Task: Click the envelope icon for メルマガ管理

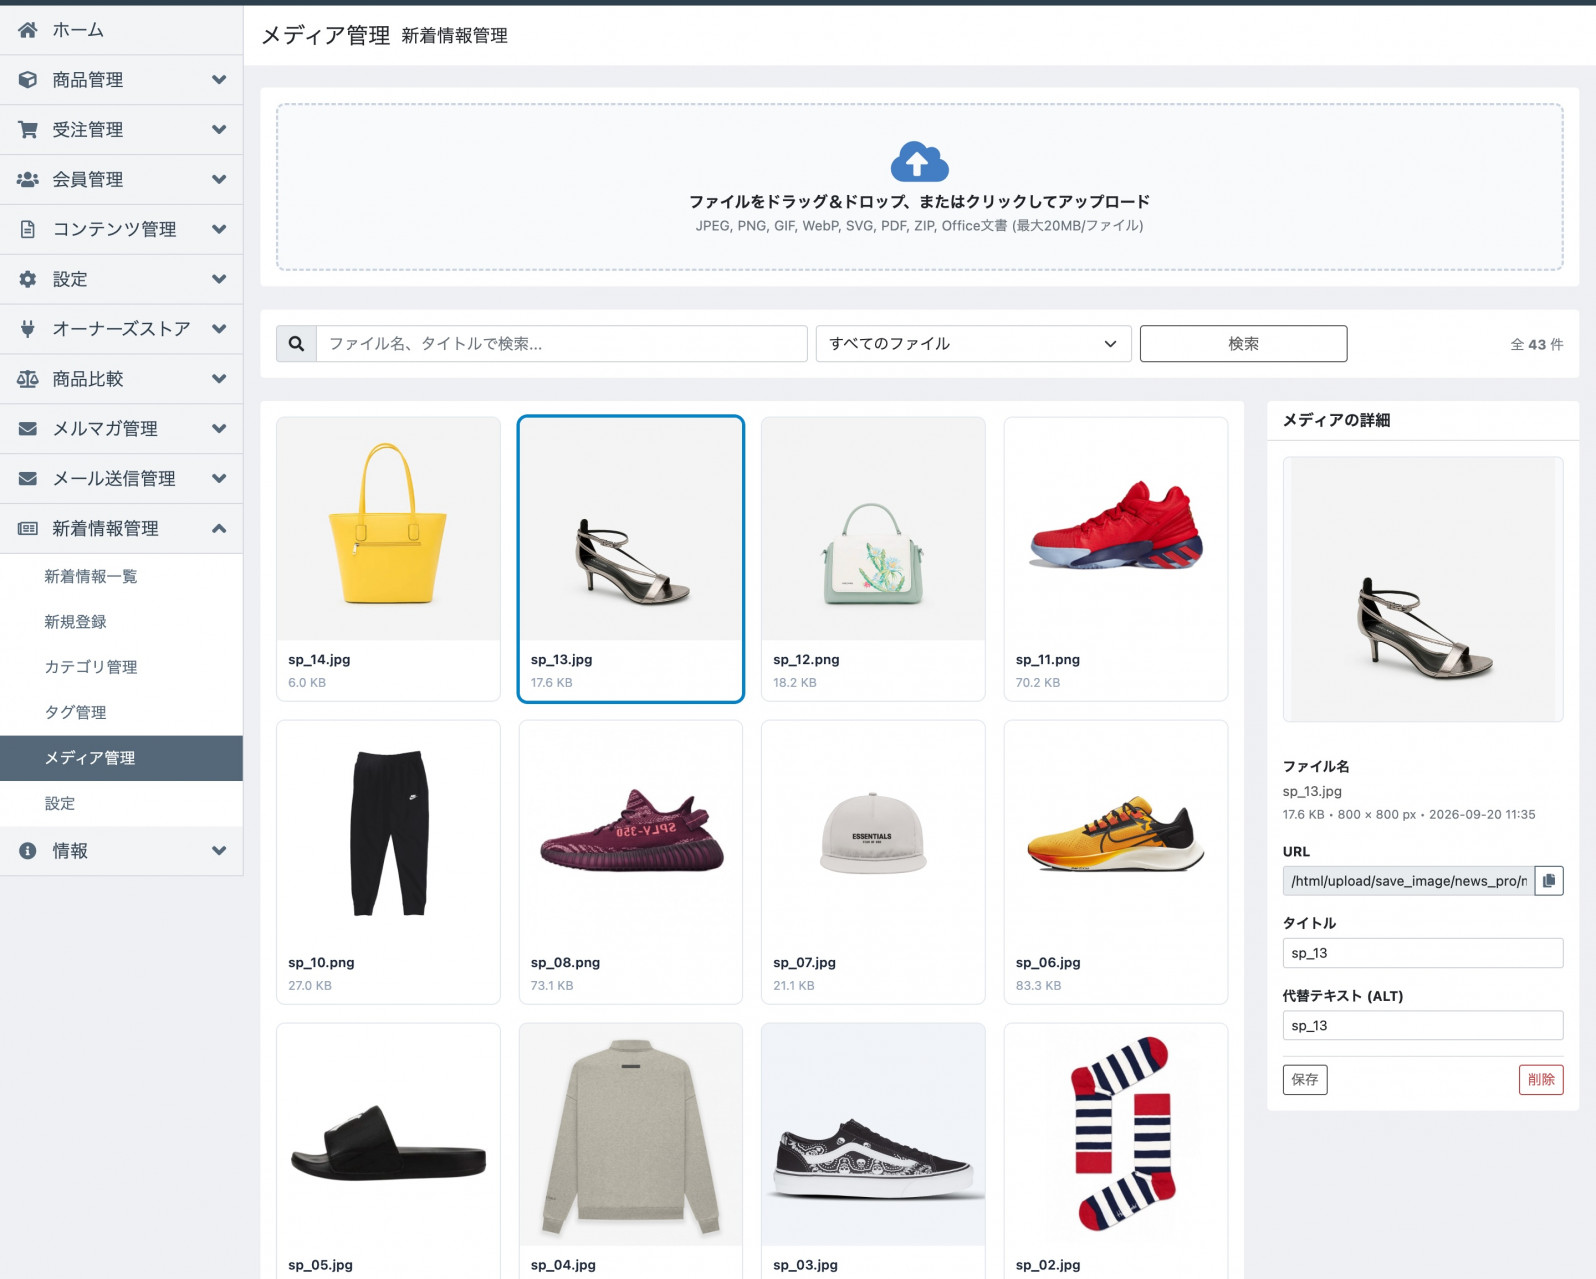Action: 28,429
